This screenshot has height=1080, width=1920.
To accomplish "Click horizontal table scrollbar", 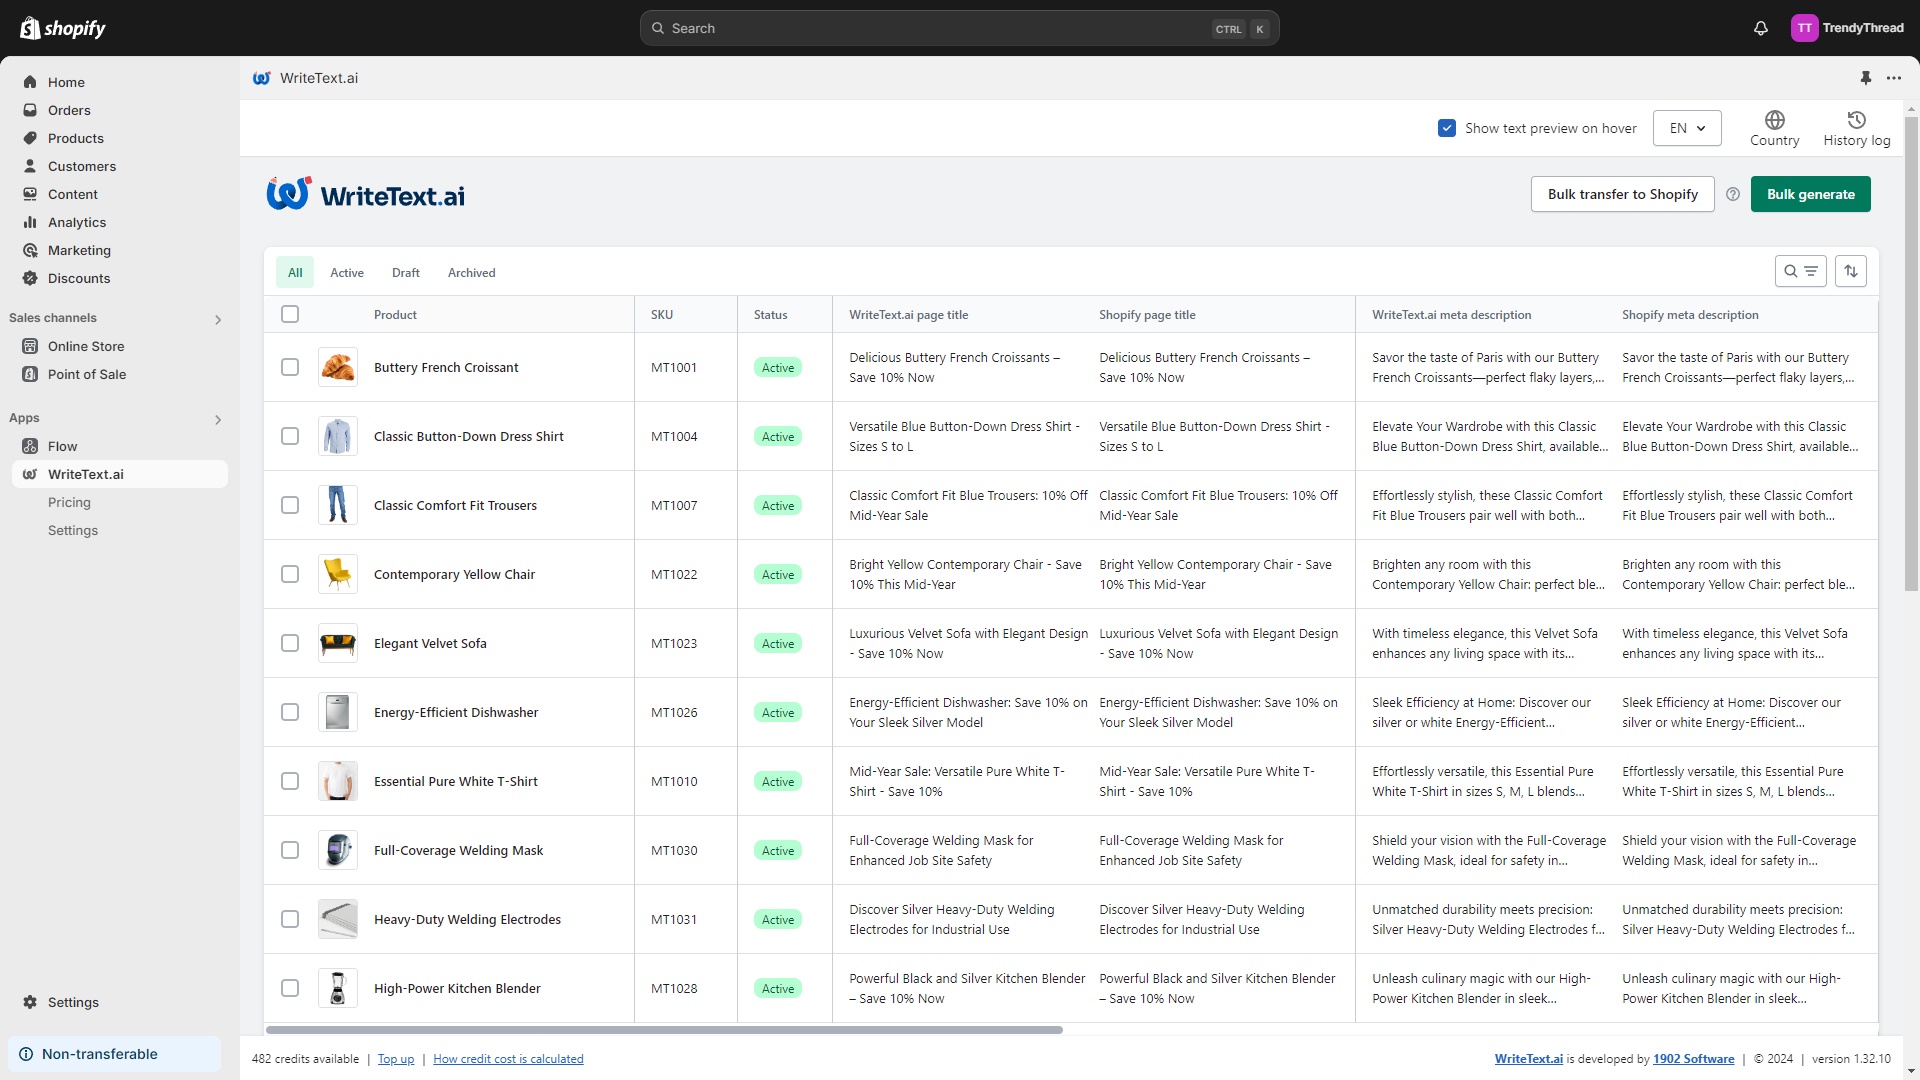I will pyautogui.click(x=664, y=1029).
